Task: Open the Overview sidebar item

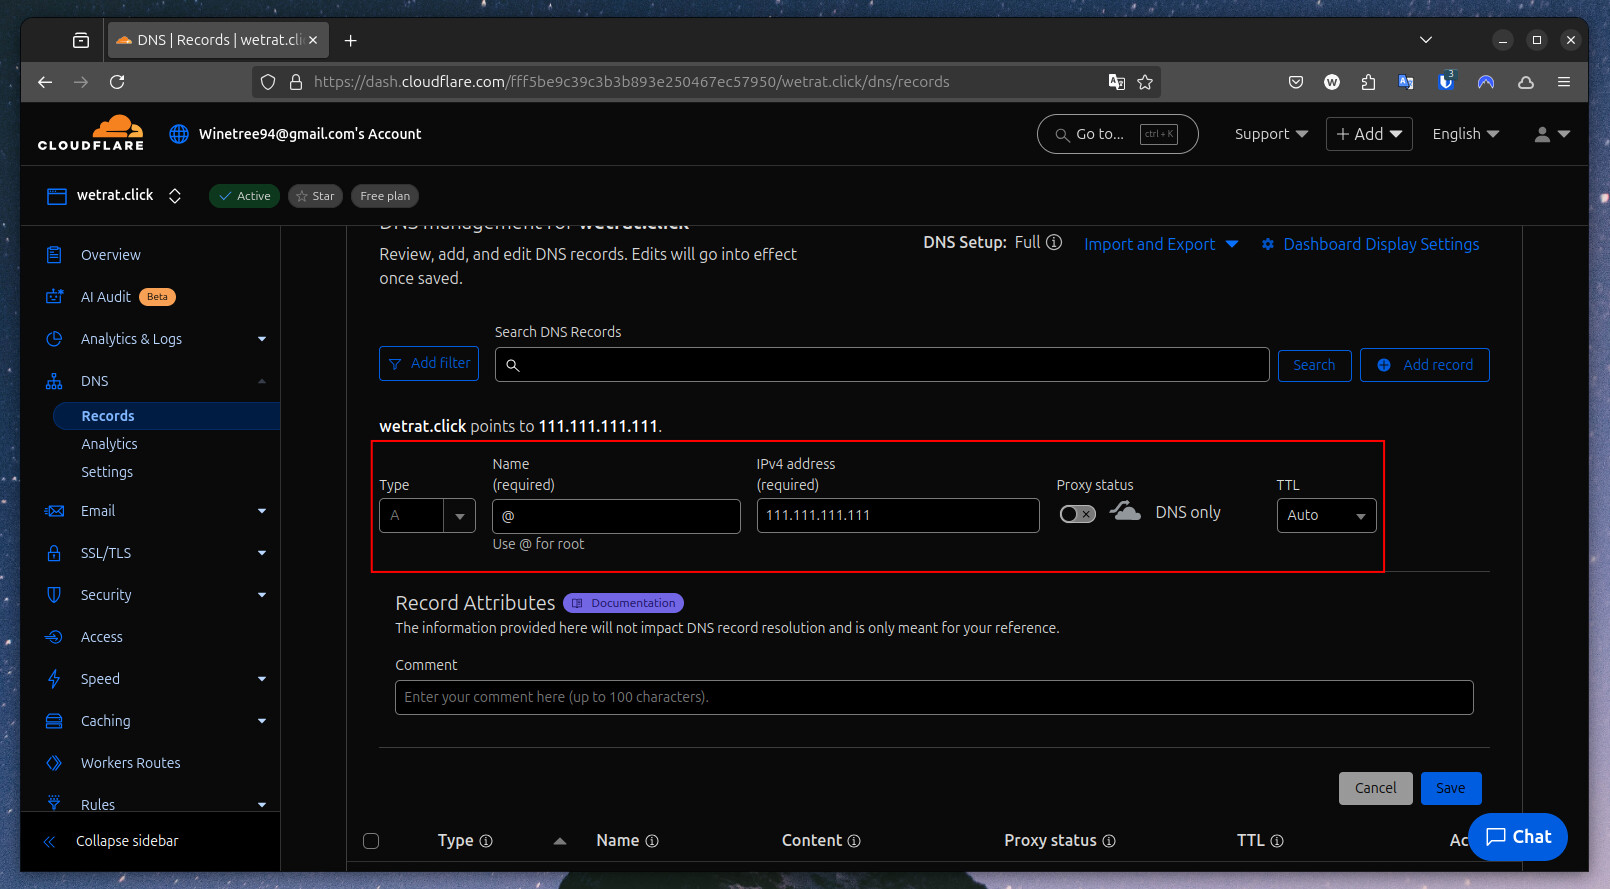Action: 110,255
